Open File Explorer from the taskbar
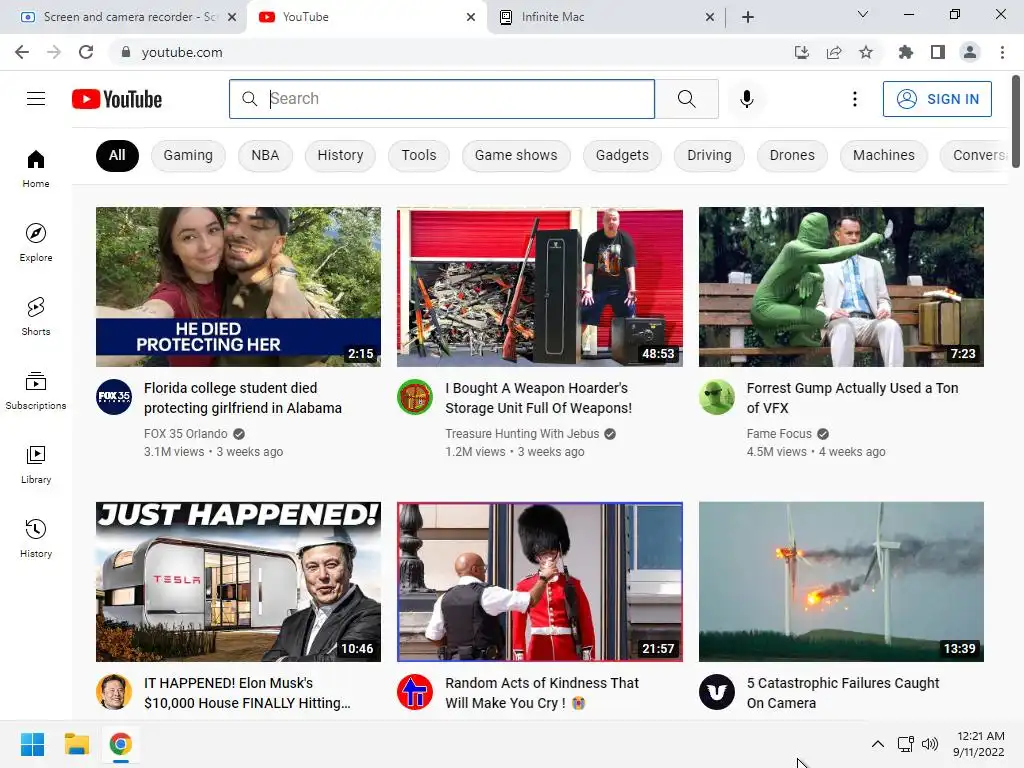The image size is (1024, 768). (76, 744)
